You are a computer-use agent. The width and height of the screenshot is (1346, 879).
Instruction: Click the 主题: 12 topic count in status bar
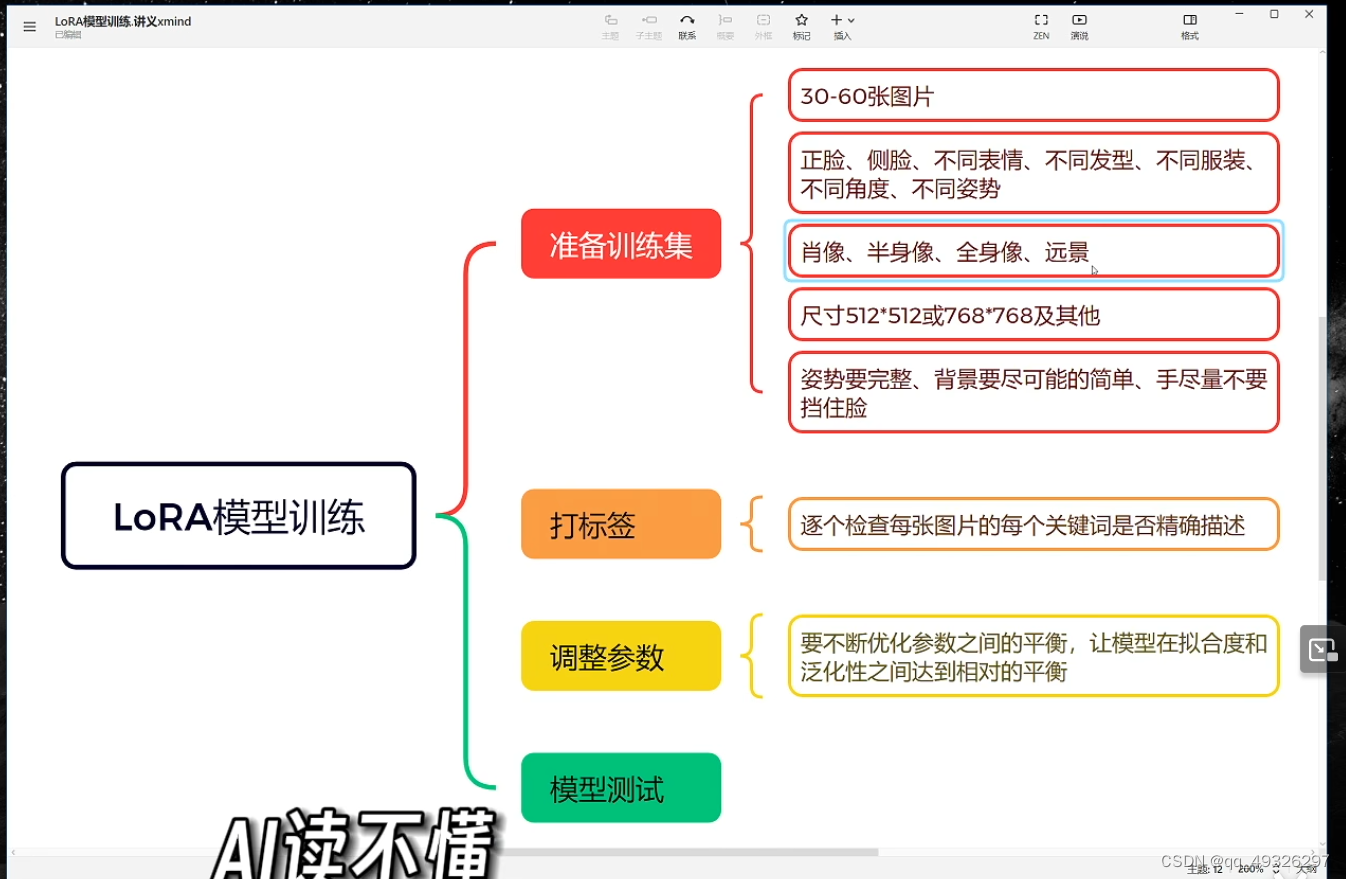(x=1204, y=869)
